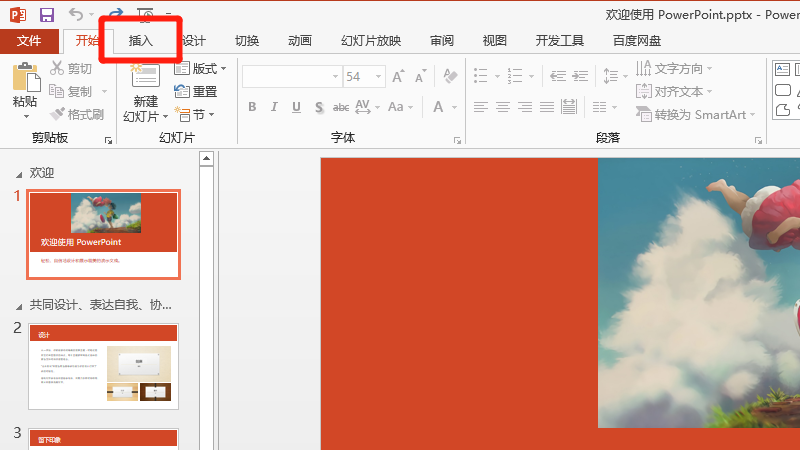Image resolution: width=800 pixels, height=450 pixels.
Task: Open the Layout (版式) dropdown
Action: coord(201,69)
